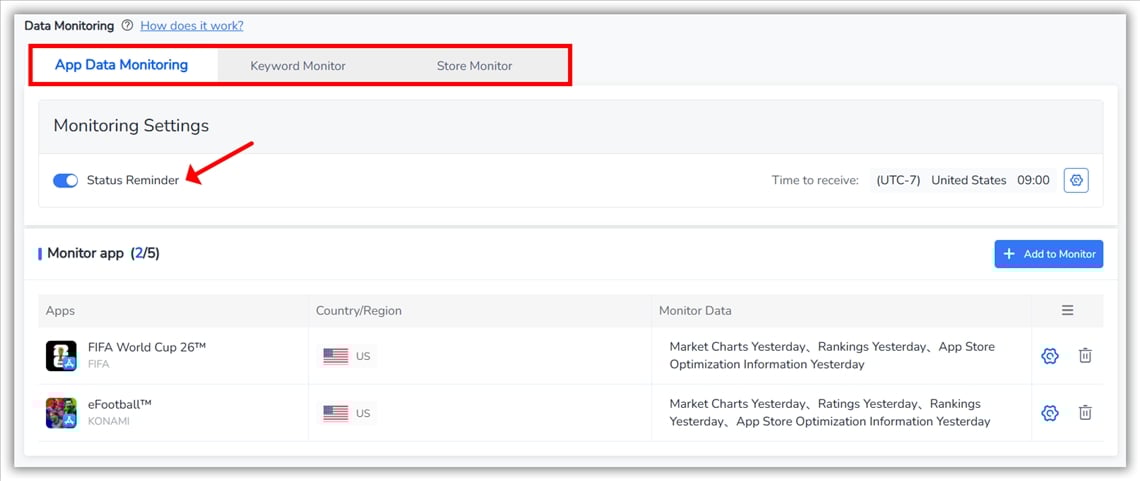Click the 09:00 receive time value
The height and width of the screenshot is (481, 1140).
(x=1033, y=181)
